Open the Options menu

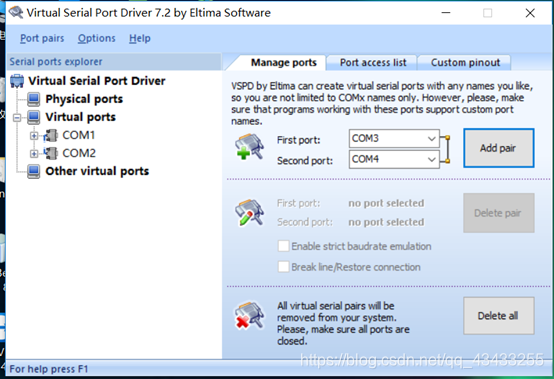click(96, 38)
